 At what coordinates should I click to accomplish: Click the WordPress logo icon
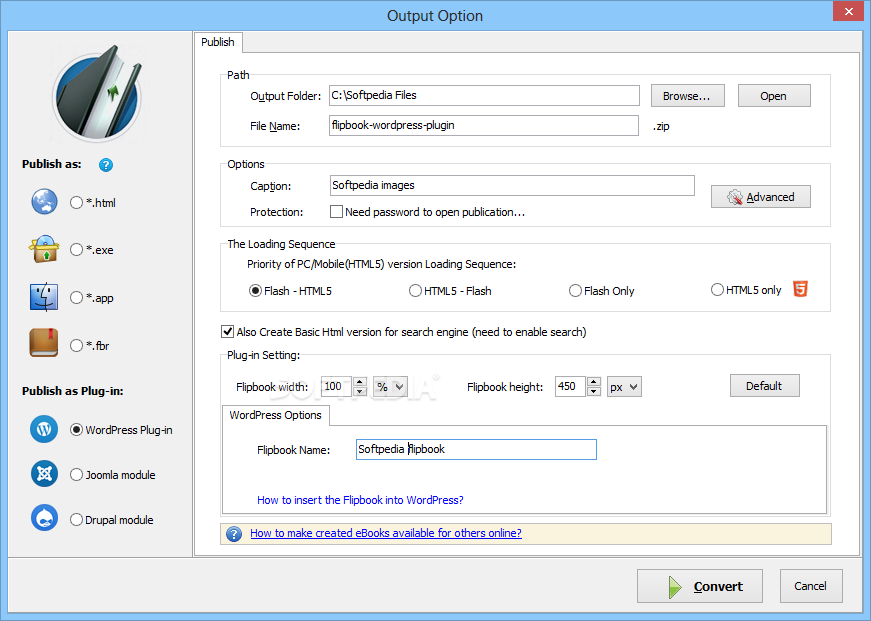click(44, 429)
